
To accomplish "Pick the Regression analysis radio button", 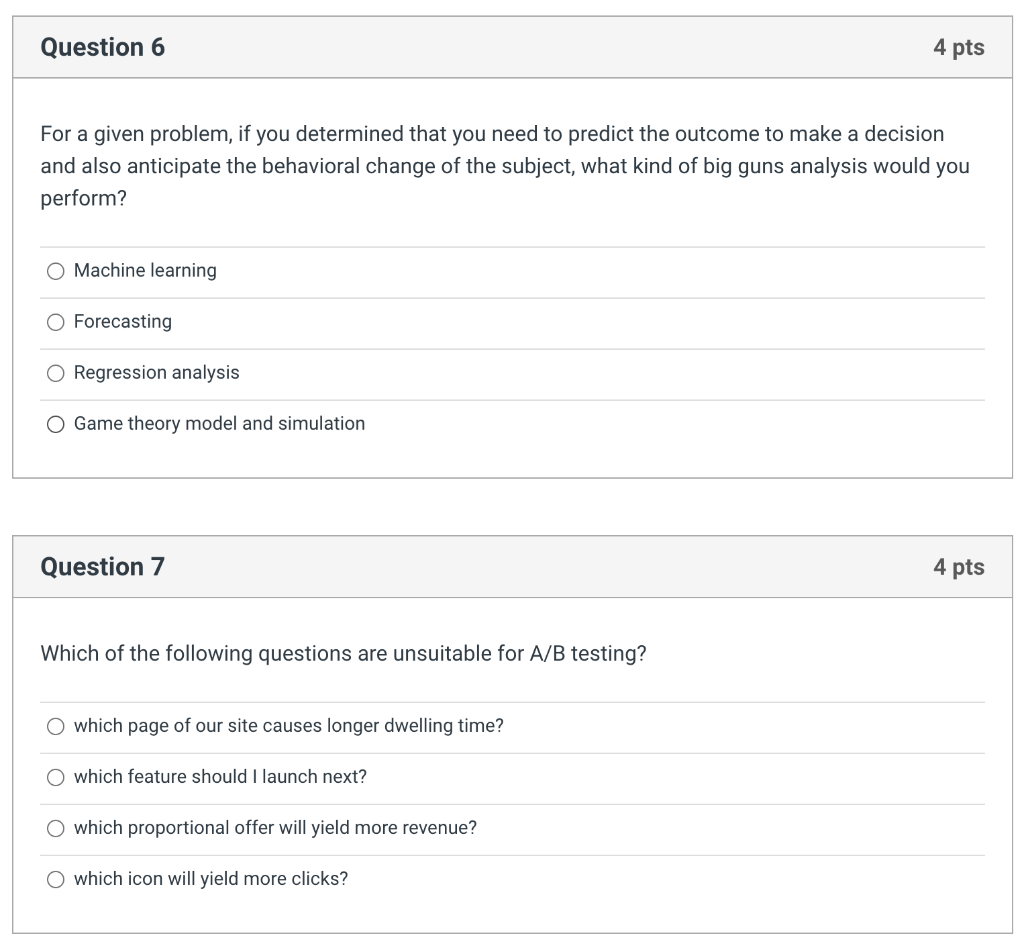I will pyautogui.click(x=56, y=373).
